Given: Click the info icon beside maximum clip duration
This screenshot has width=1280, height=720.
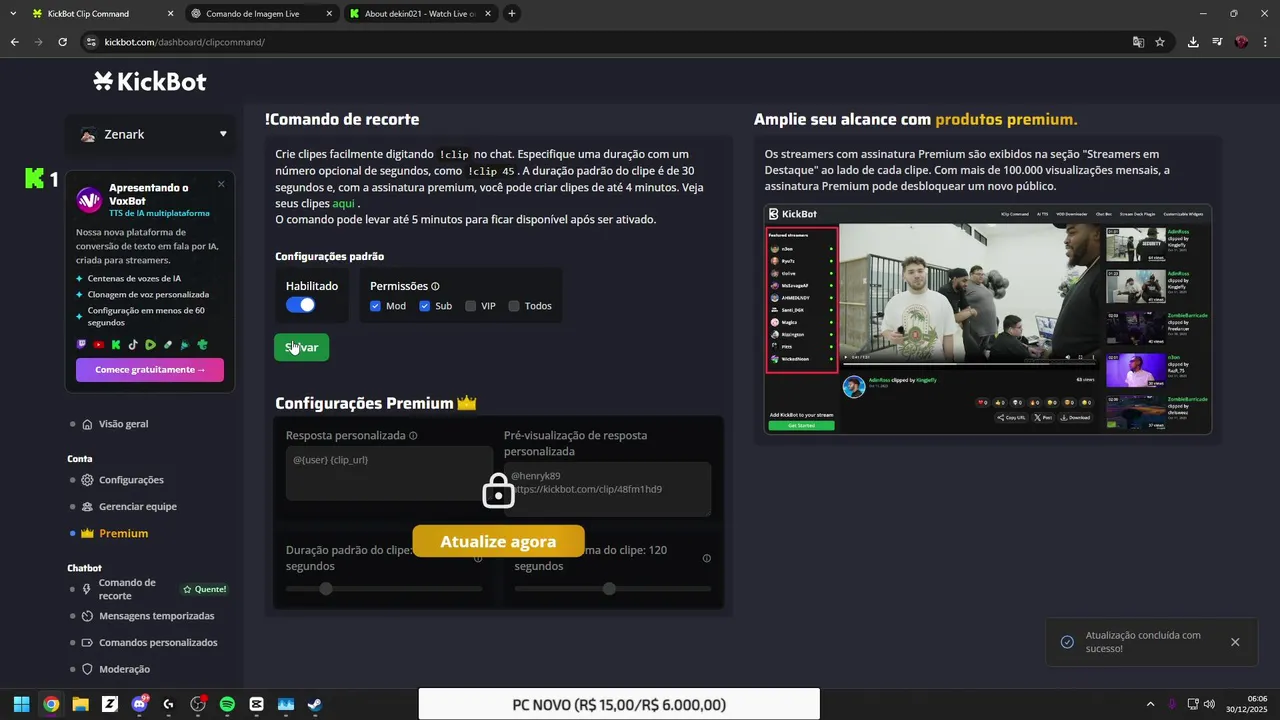Looking at the screenshot, I should 707,559.
